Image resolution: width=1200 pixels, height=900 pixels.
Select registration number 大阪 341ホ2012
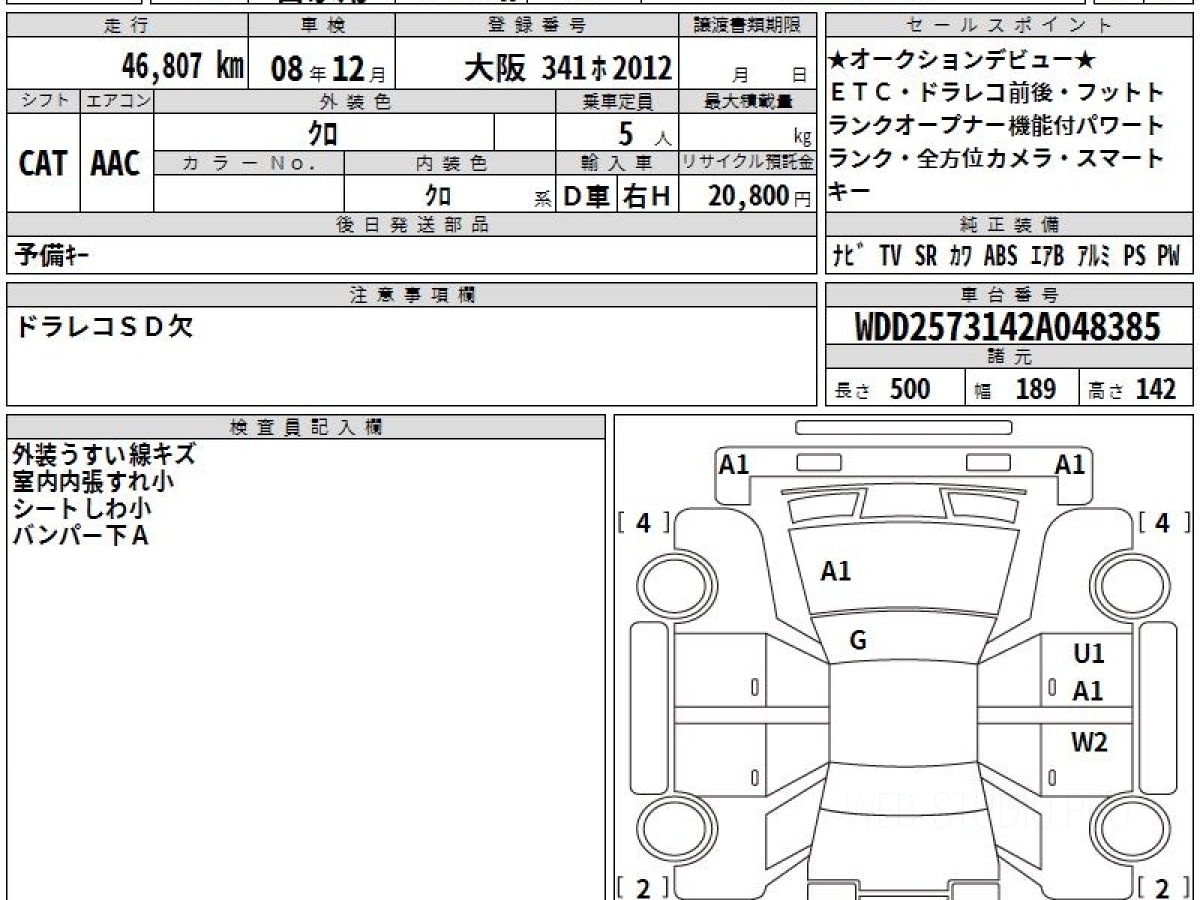568,67
